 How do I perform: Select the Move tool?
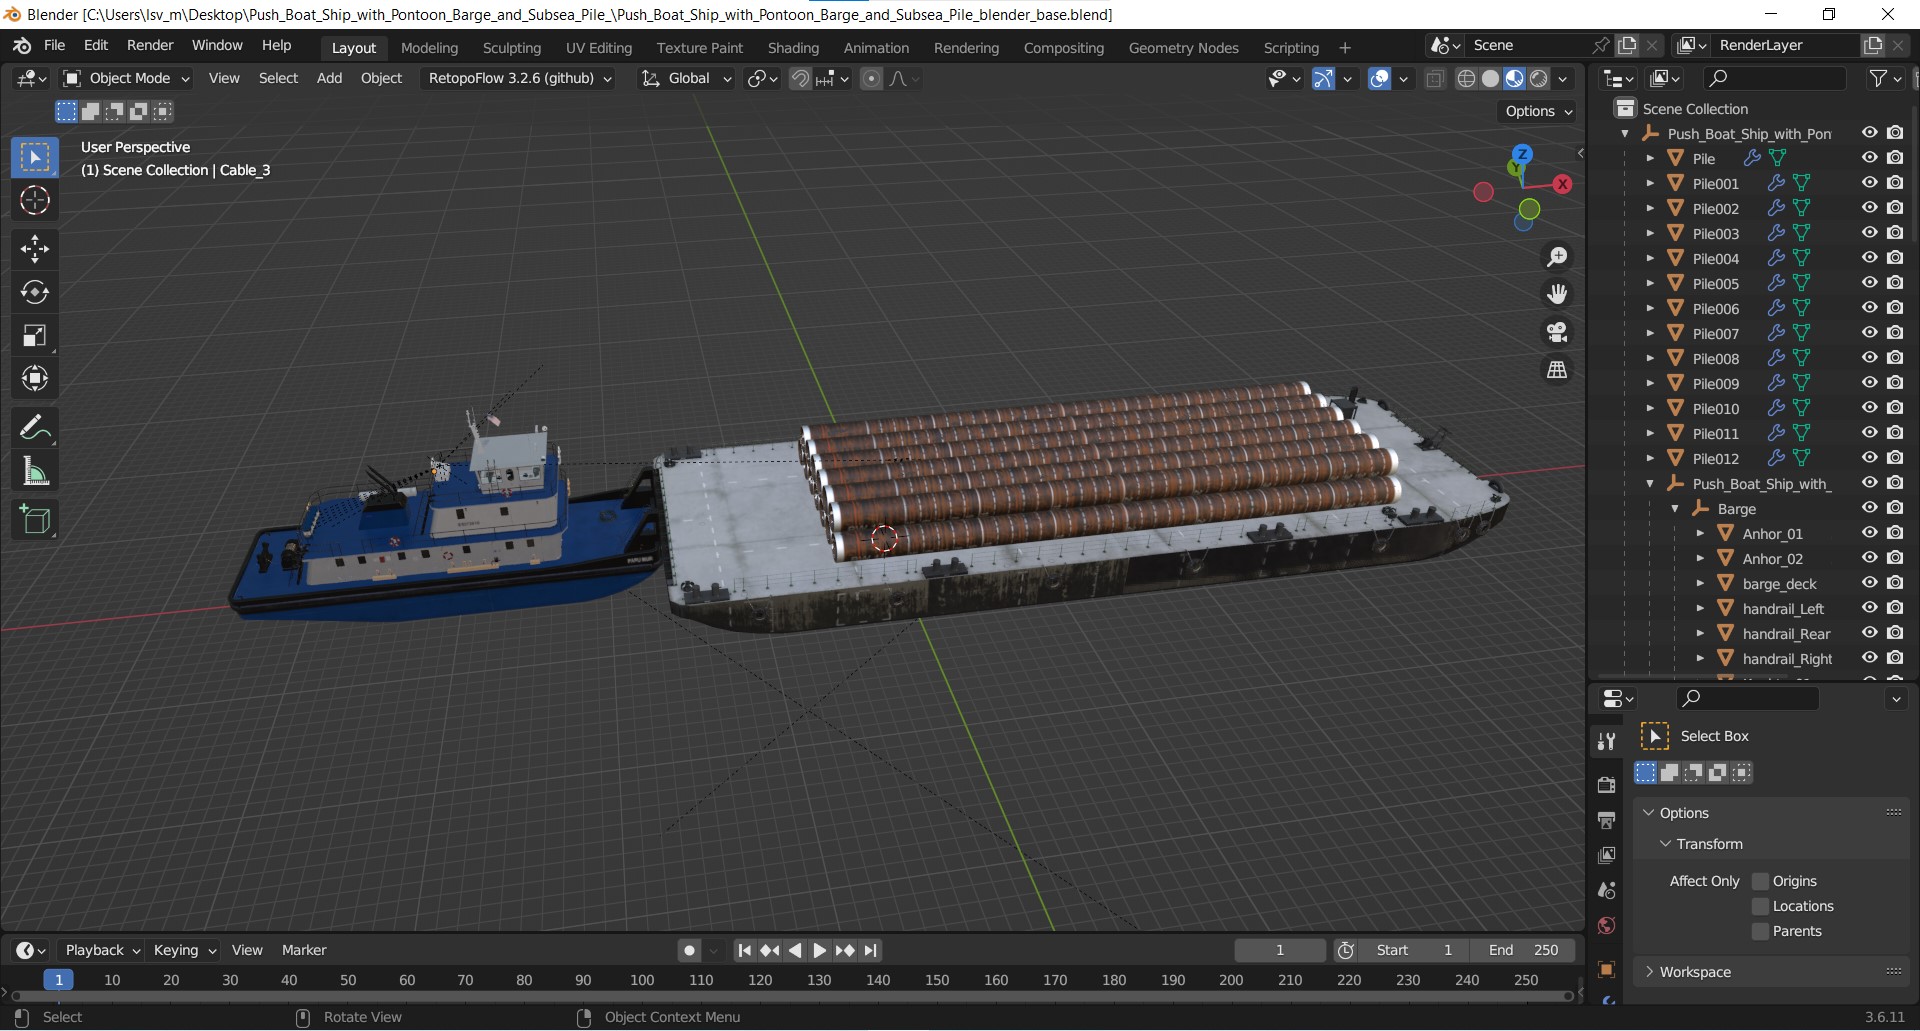coord(35,249)
